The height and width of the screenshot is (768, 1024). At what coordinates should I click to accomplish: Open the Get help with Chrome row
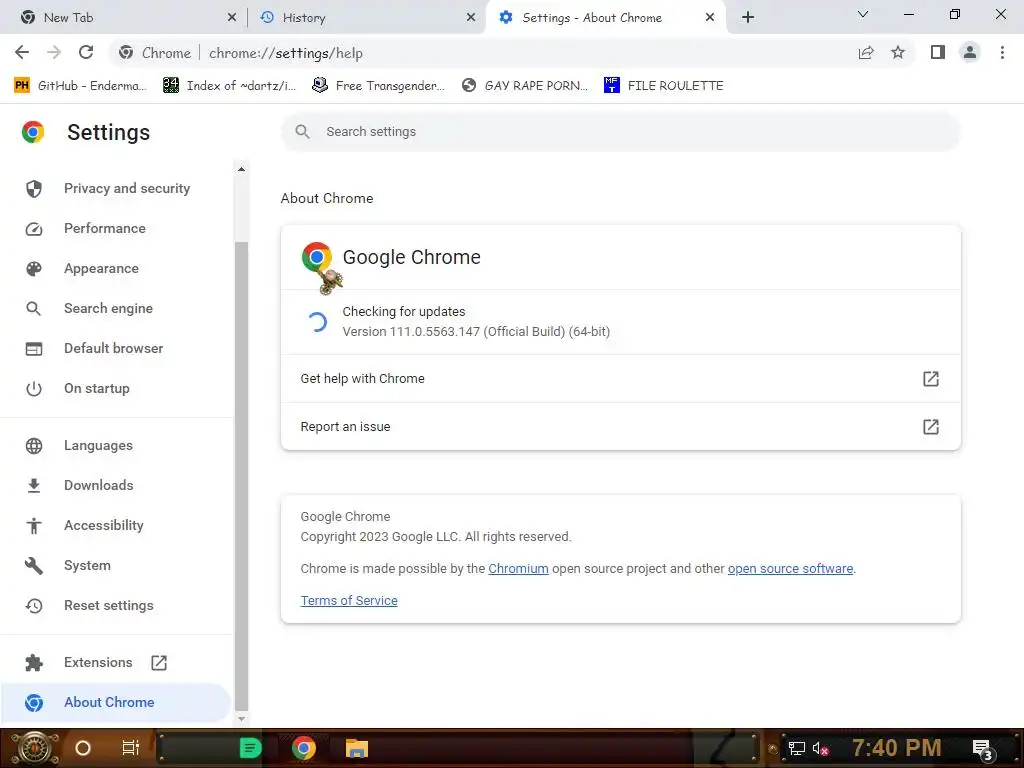click(620, 379)
